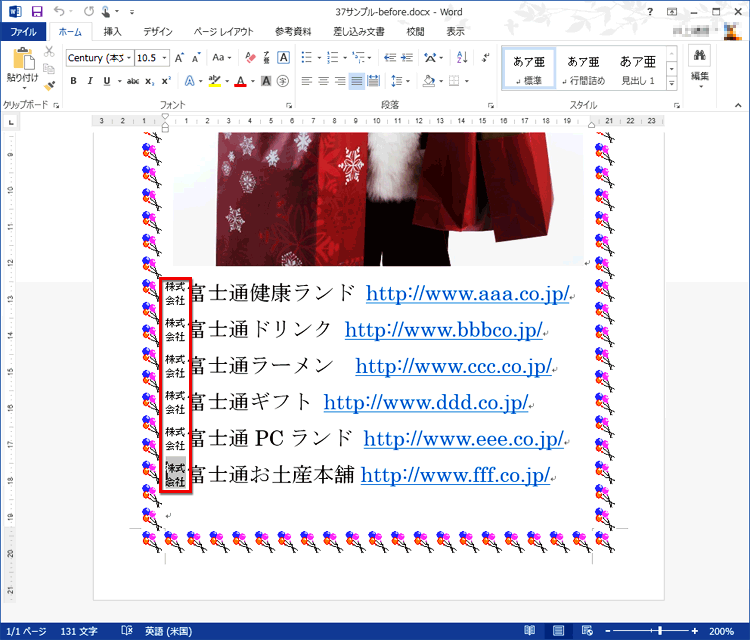
Task: Apply red font color button
Action: point(240,81)
